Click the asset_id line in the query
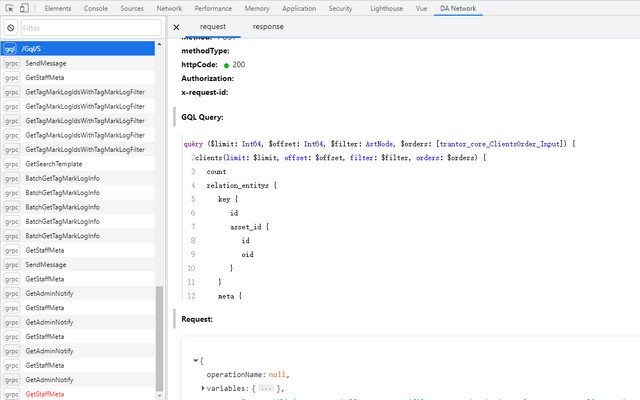Image resolution: width=640 pixels, height=400 pixels. 249,227
